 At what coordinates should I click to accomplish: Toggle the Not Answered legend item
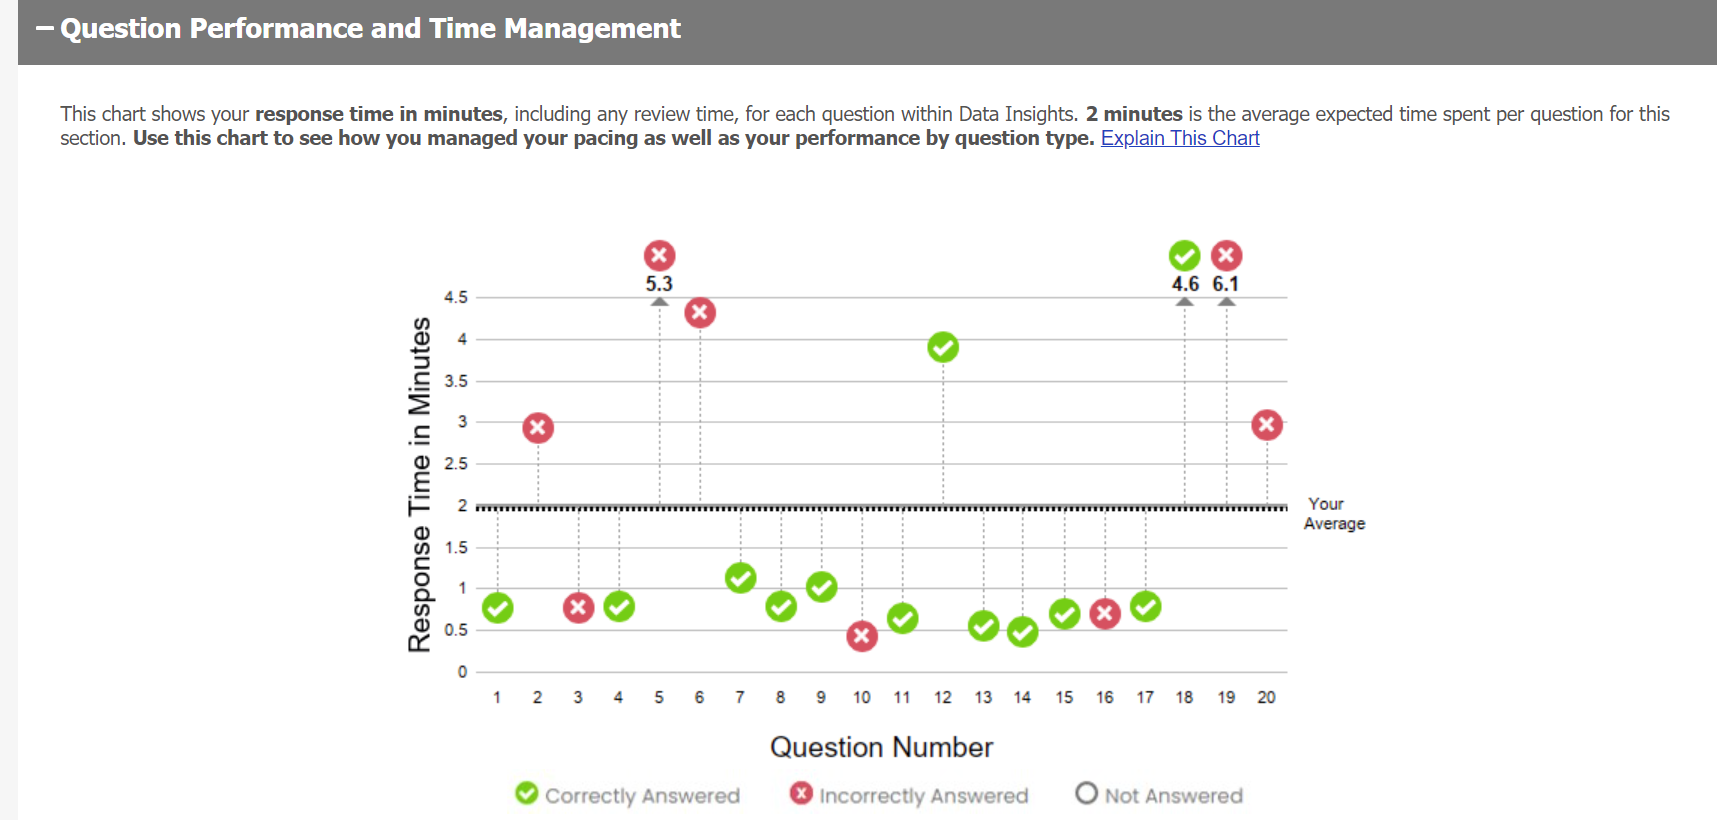[1159, 795]
